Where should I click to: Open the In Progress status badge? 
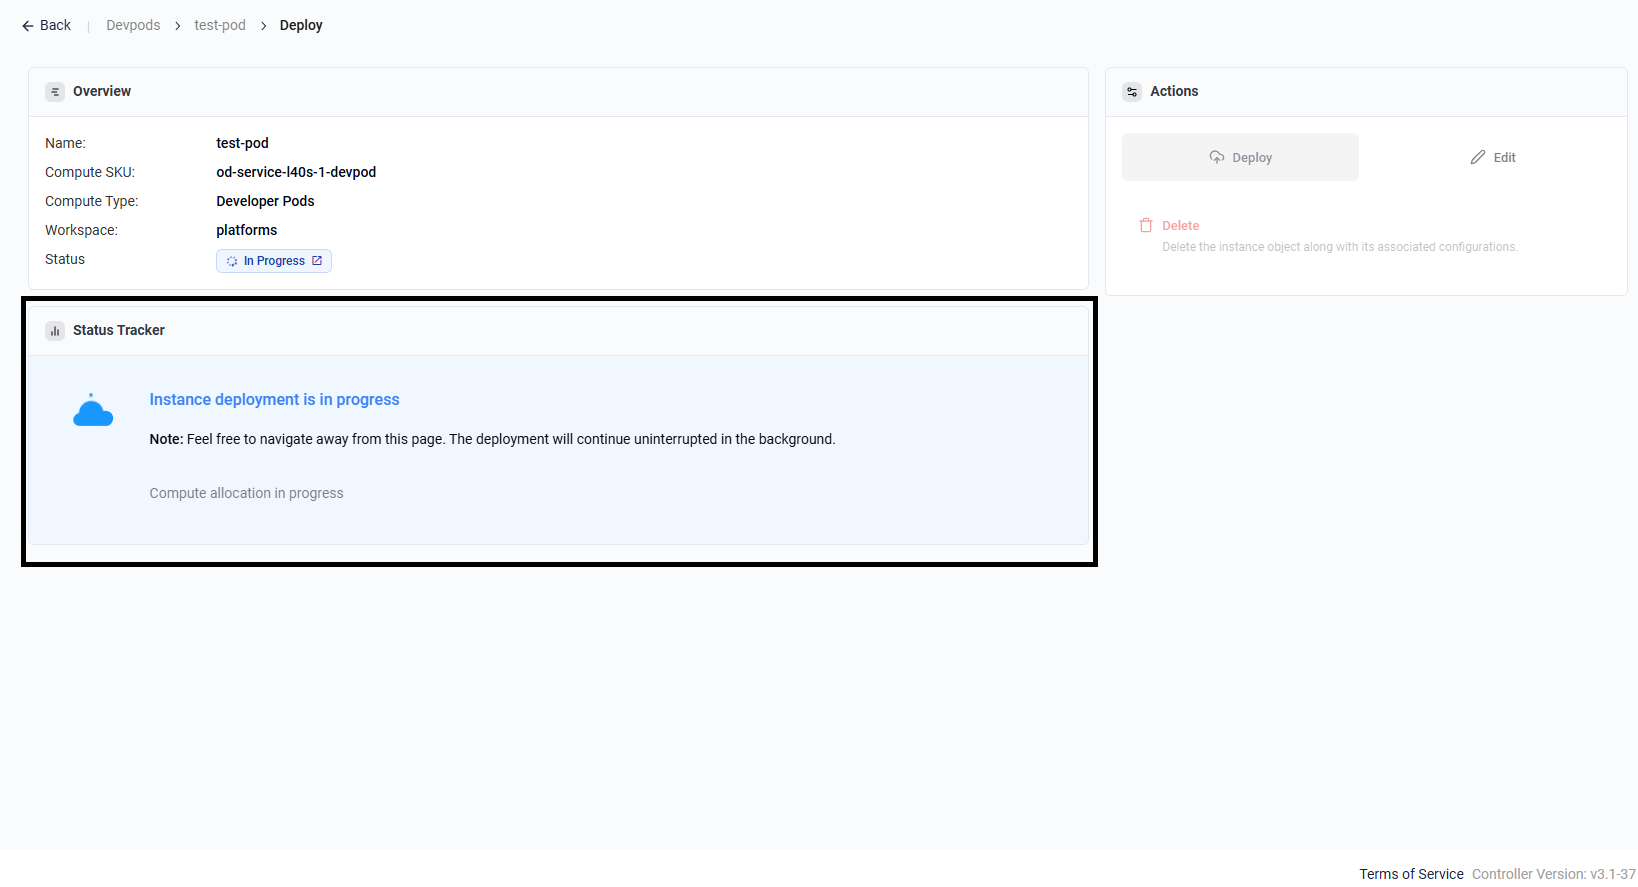pos(274,261)
